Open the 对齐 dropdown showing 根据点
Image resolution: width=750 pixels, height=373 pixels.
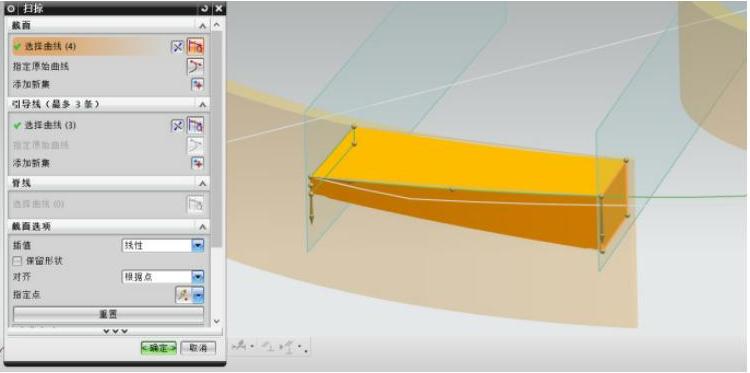pos(163,276)
